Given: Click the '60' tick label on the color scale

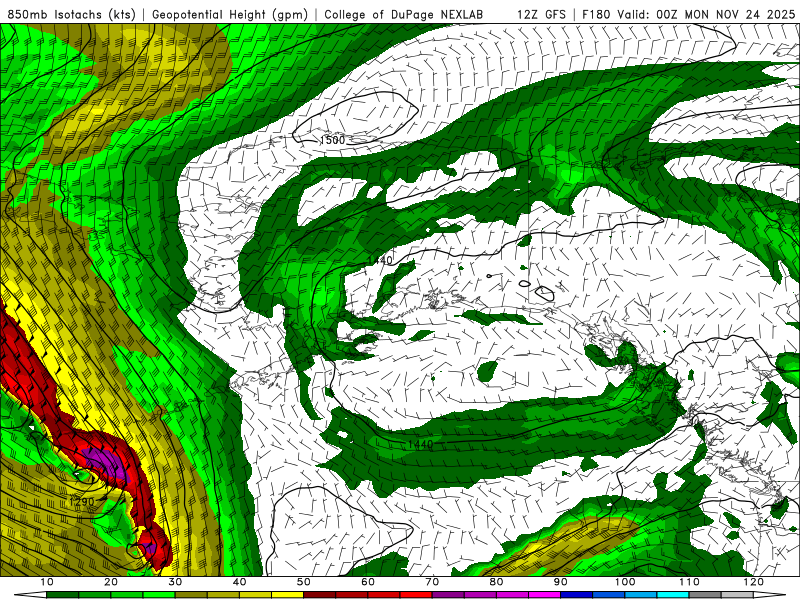Looking at the screenshot, I should (368, 582).
